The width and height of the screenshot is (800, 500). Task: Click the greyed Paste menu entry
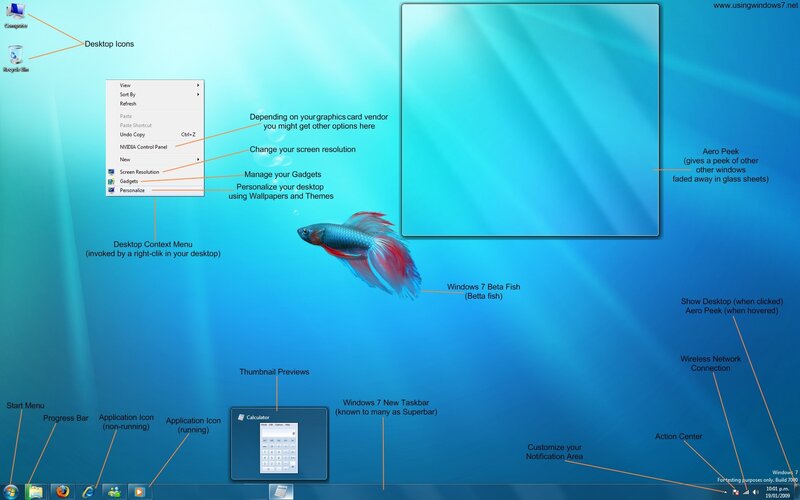pos(155,116)
